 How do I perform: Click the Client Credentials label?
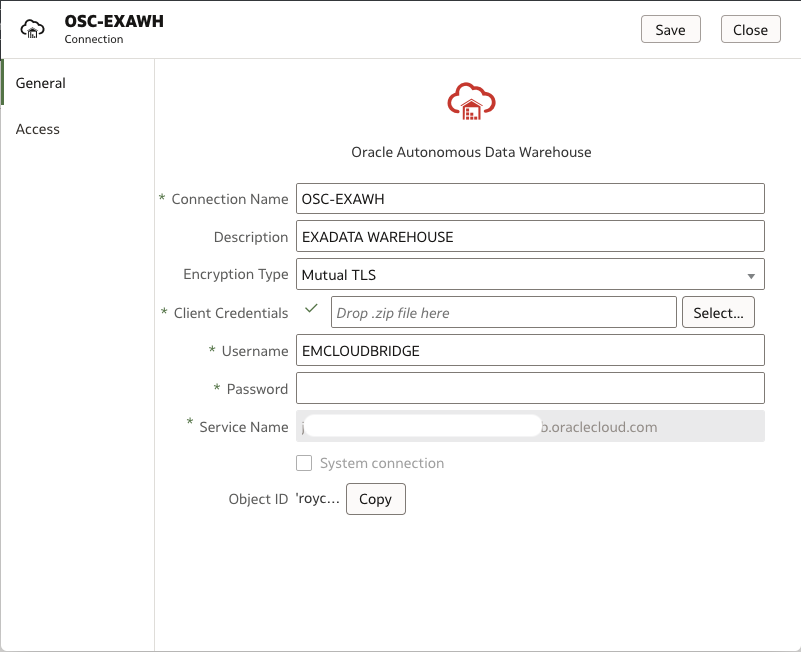click(231, 313)
